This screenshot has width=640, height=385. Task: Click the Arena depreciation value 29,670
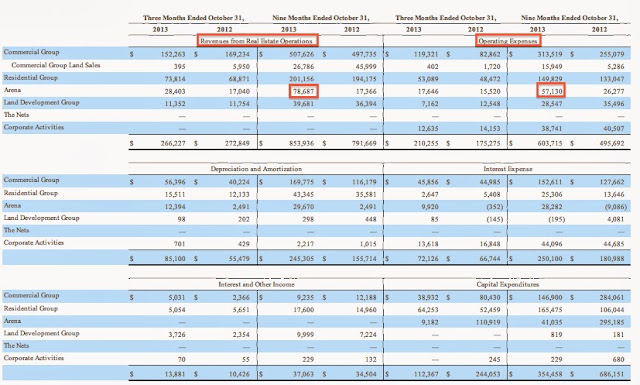click(x=304, y=207)
